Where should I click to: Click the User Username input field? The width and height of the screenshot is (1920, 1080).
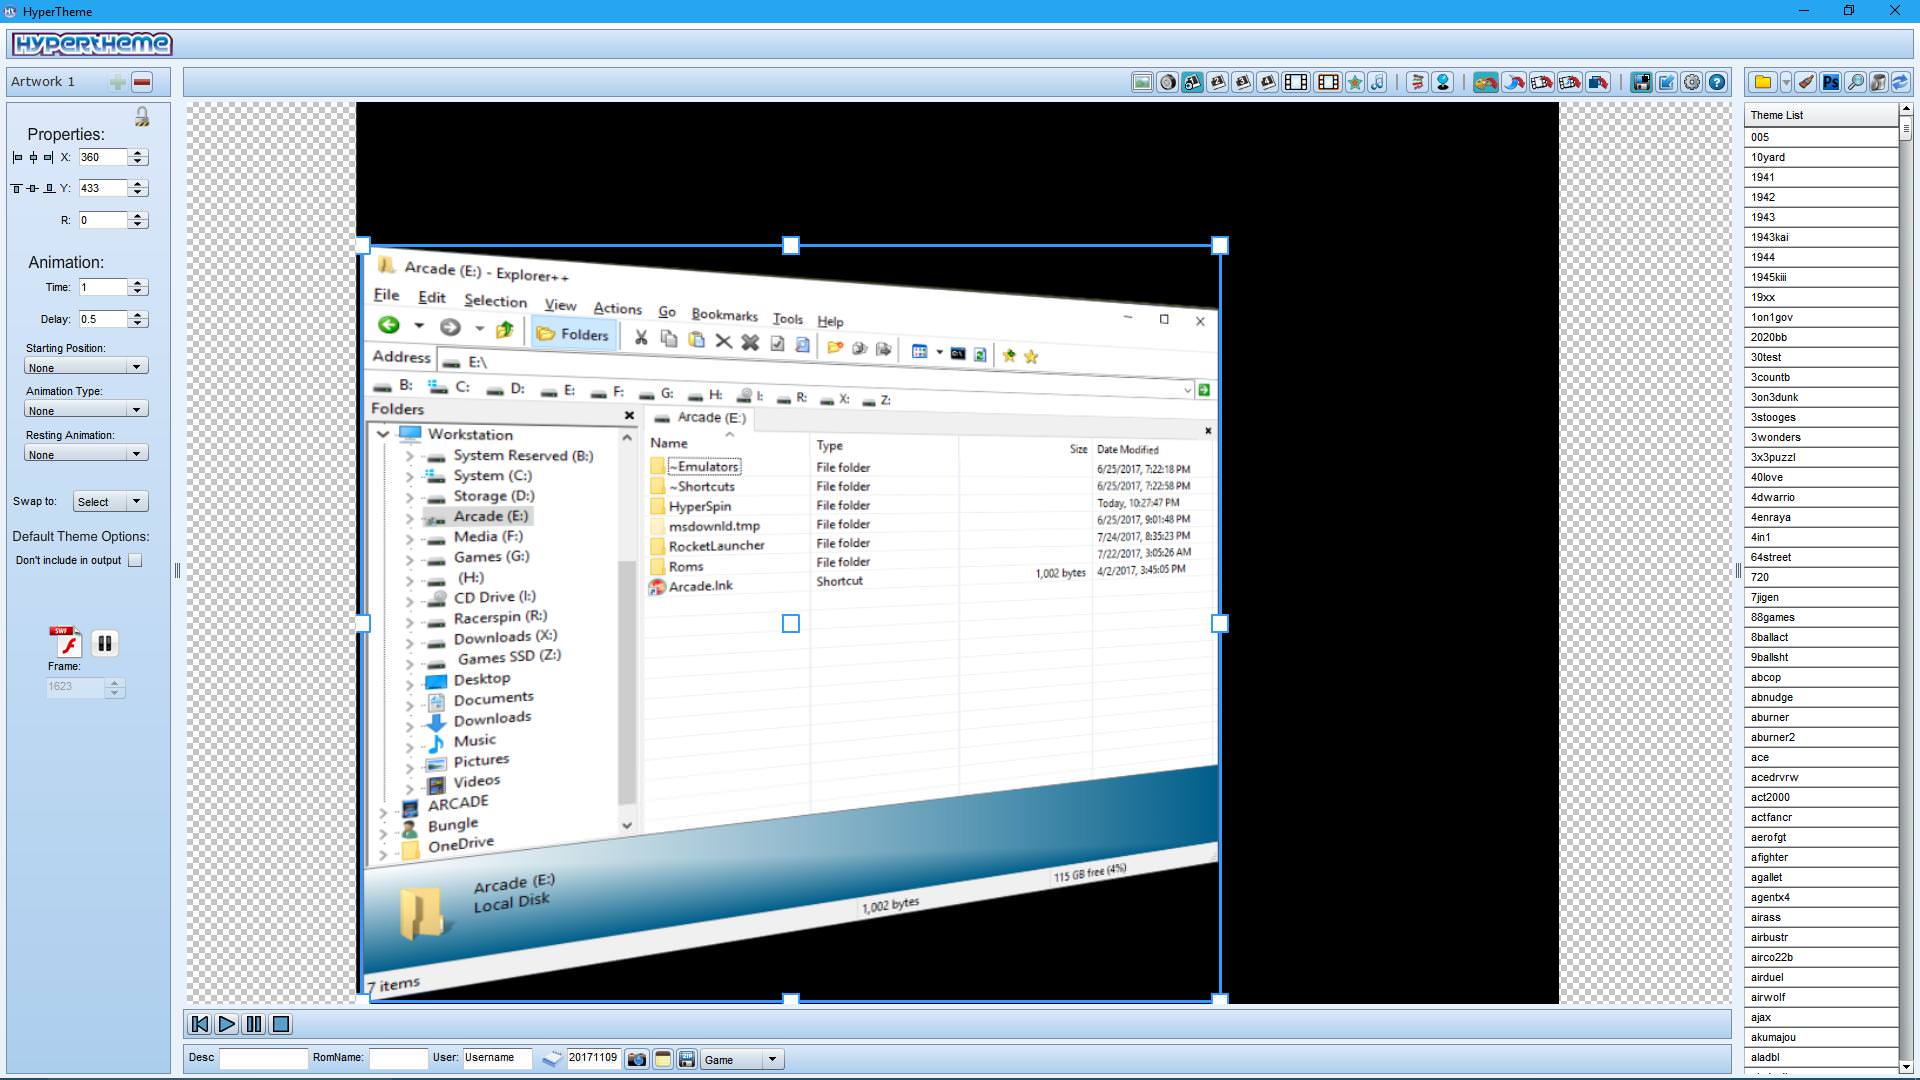pos(497,1059)
